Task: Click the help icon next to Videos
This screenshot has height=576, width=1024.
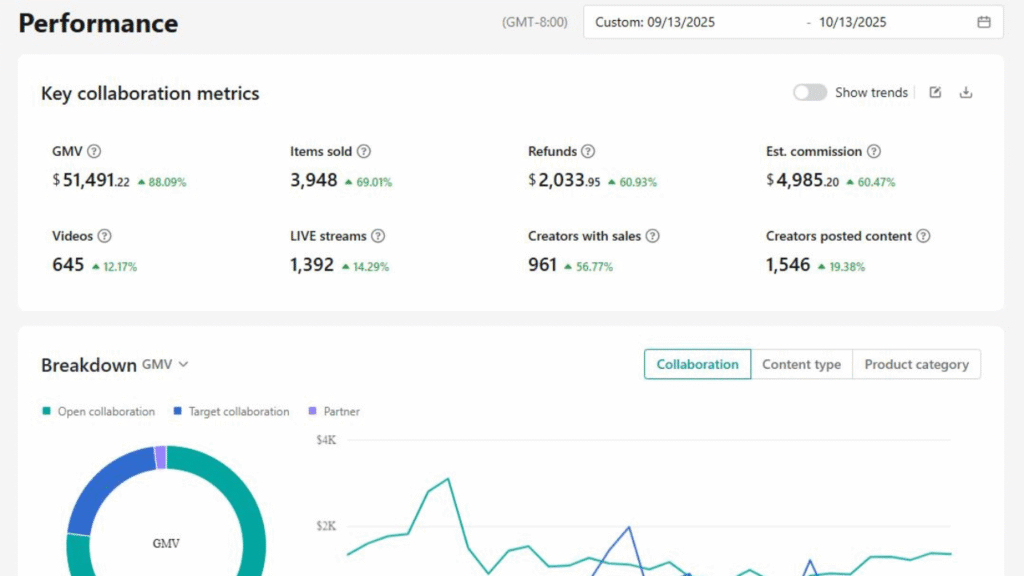Action: [104, 236]
